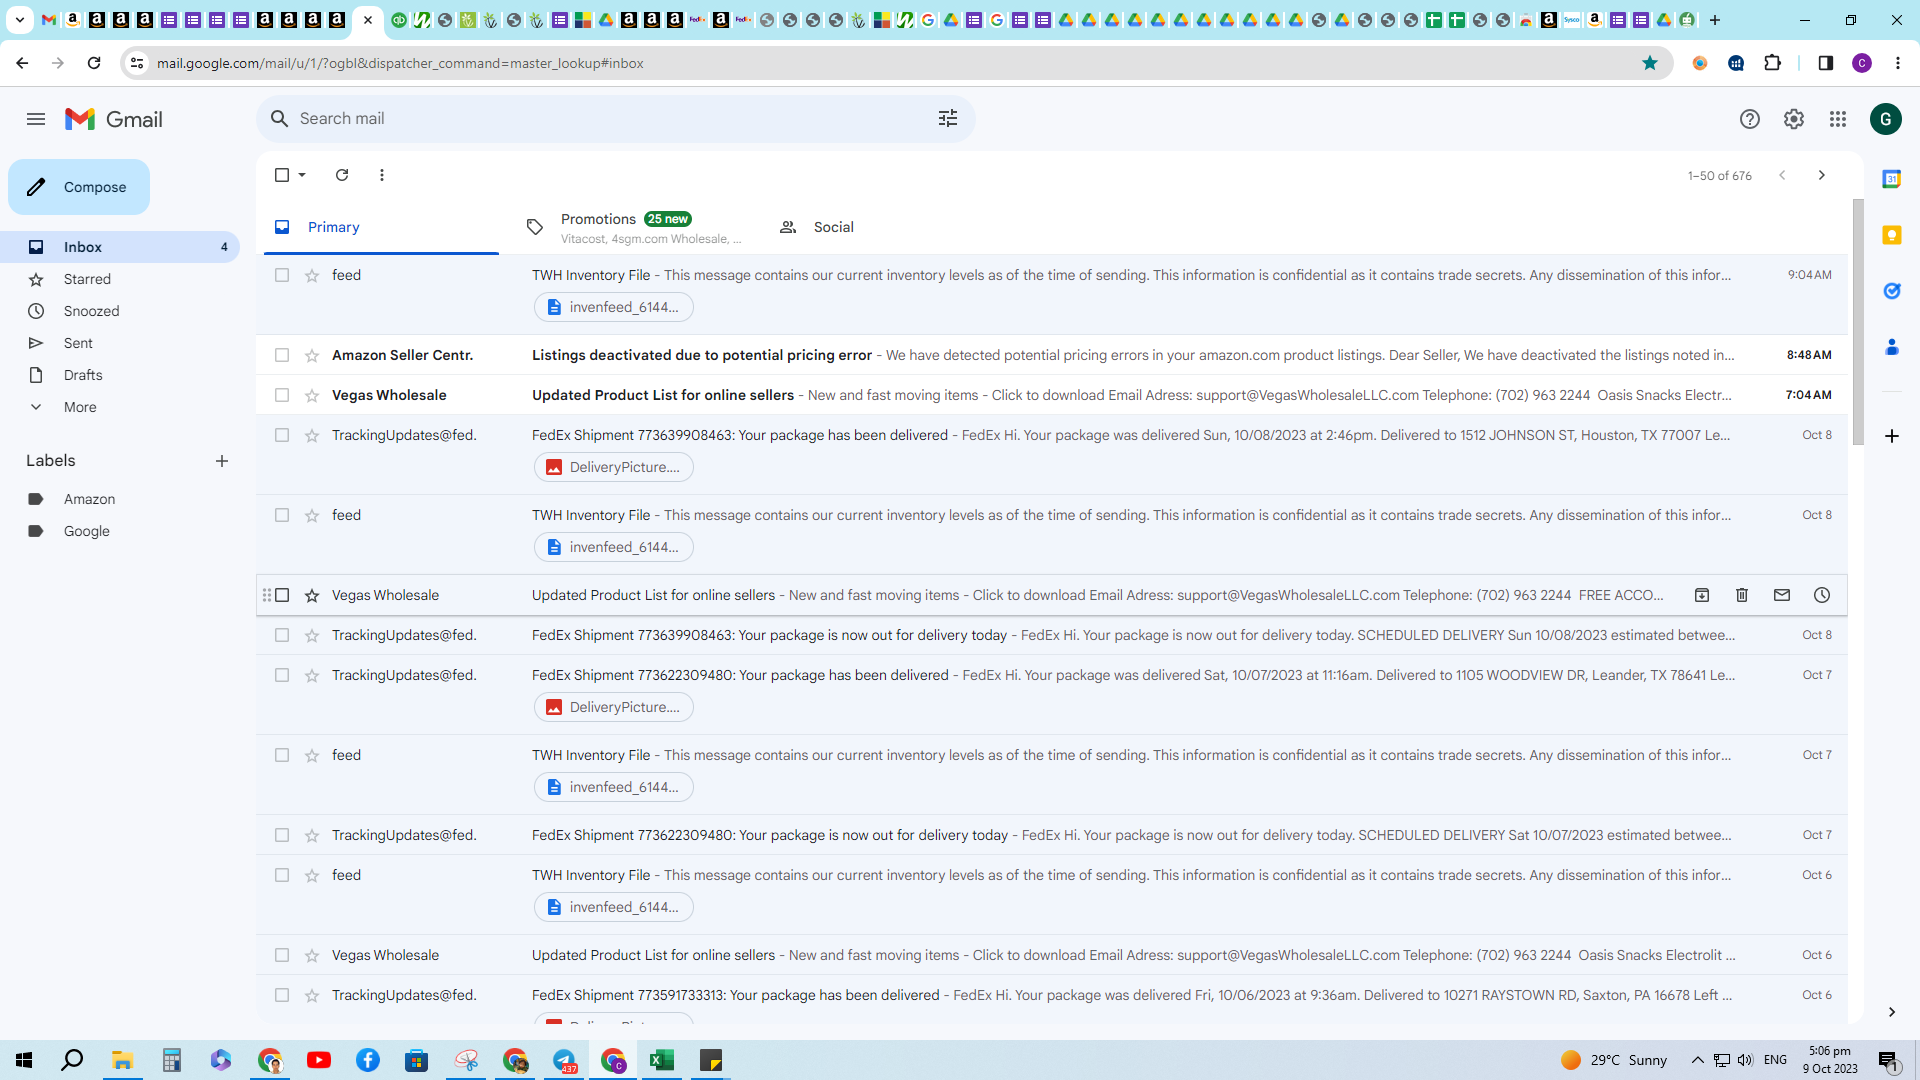Get add-ons with the side panel plus icon
This screenshot has height=1080, width=1920.
point(1891,436)
